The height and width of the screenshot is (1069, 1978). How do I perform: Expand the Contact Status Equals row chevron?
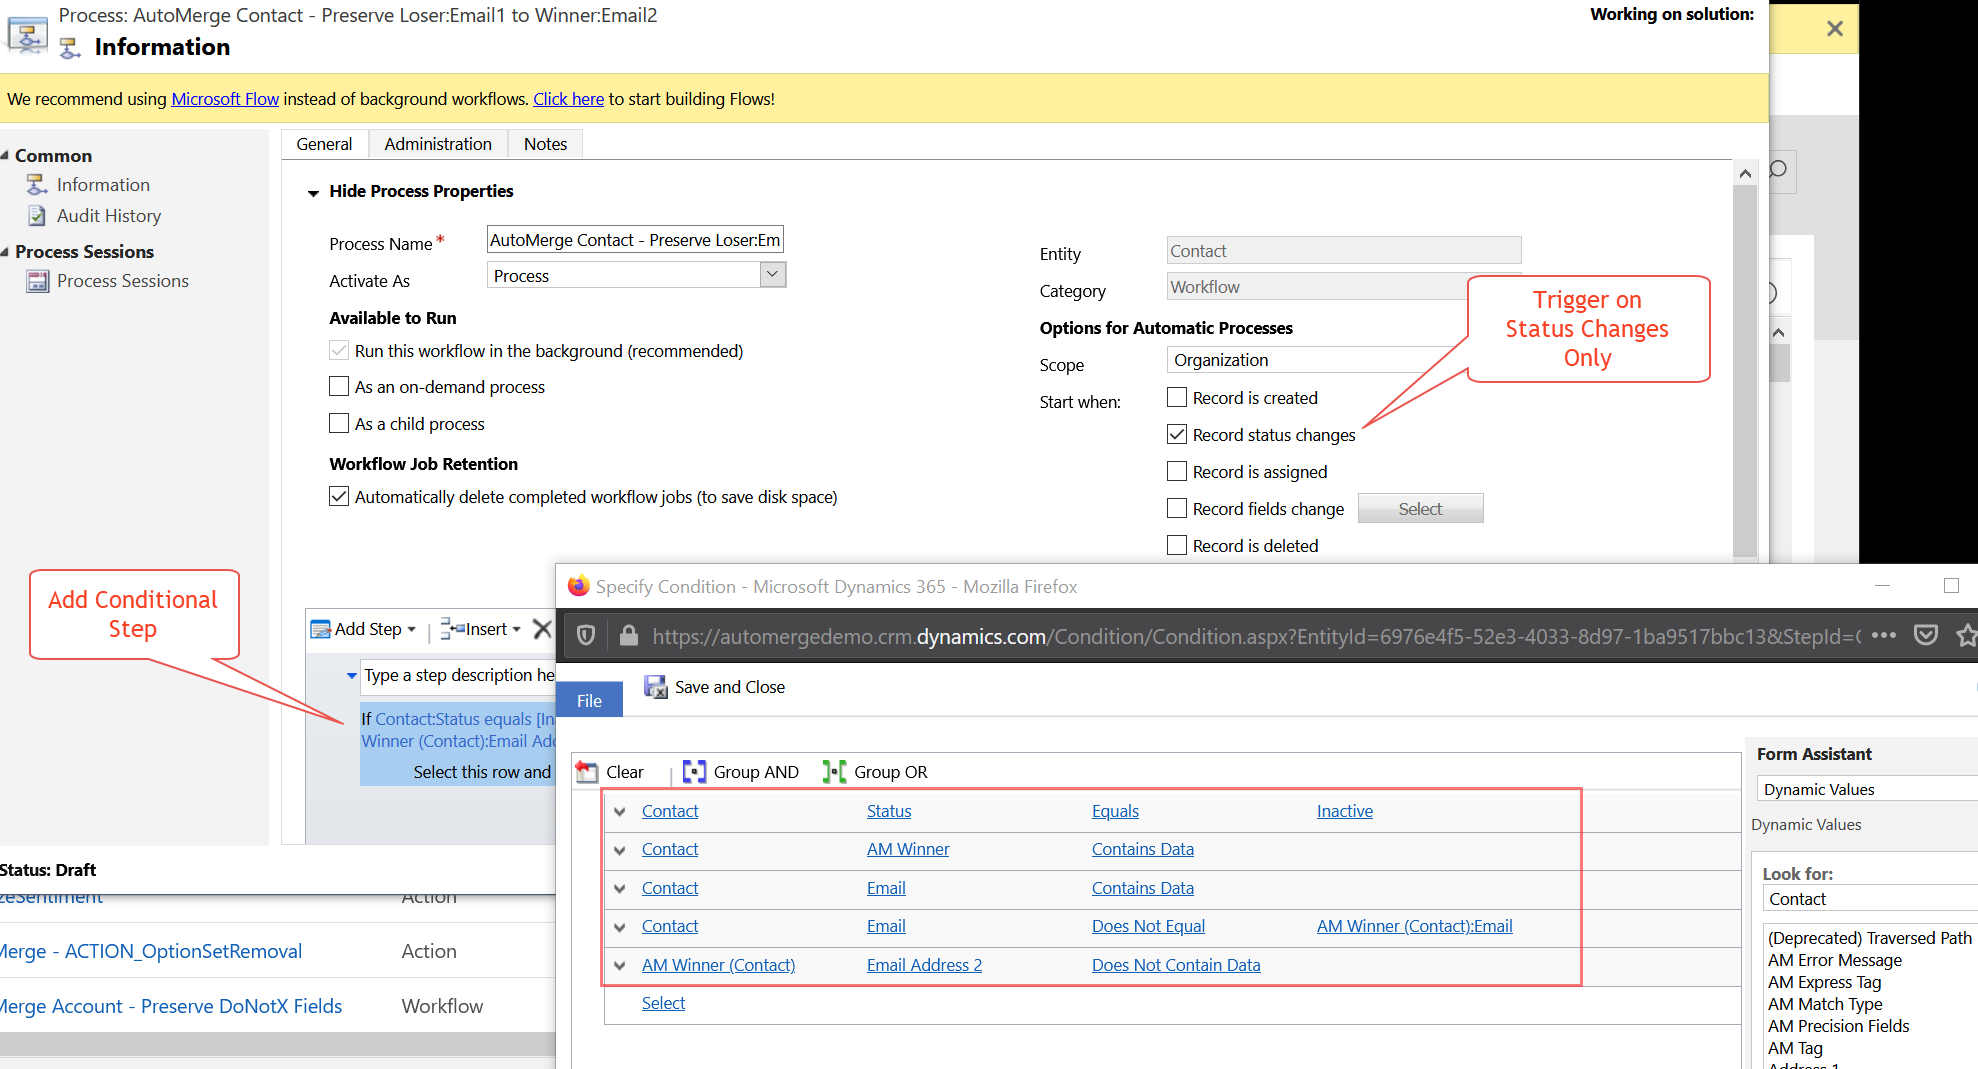(x=620, y=811)
